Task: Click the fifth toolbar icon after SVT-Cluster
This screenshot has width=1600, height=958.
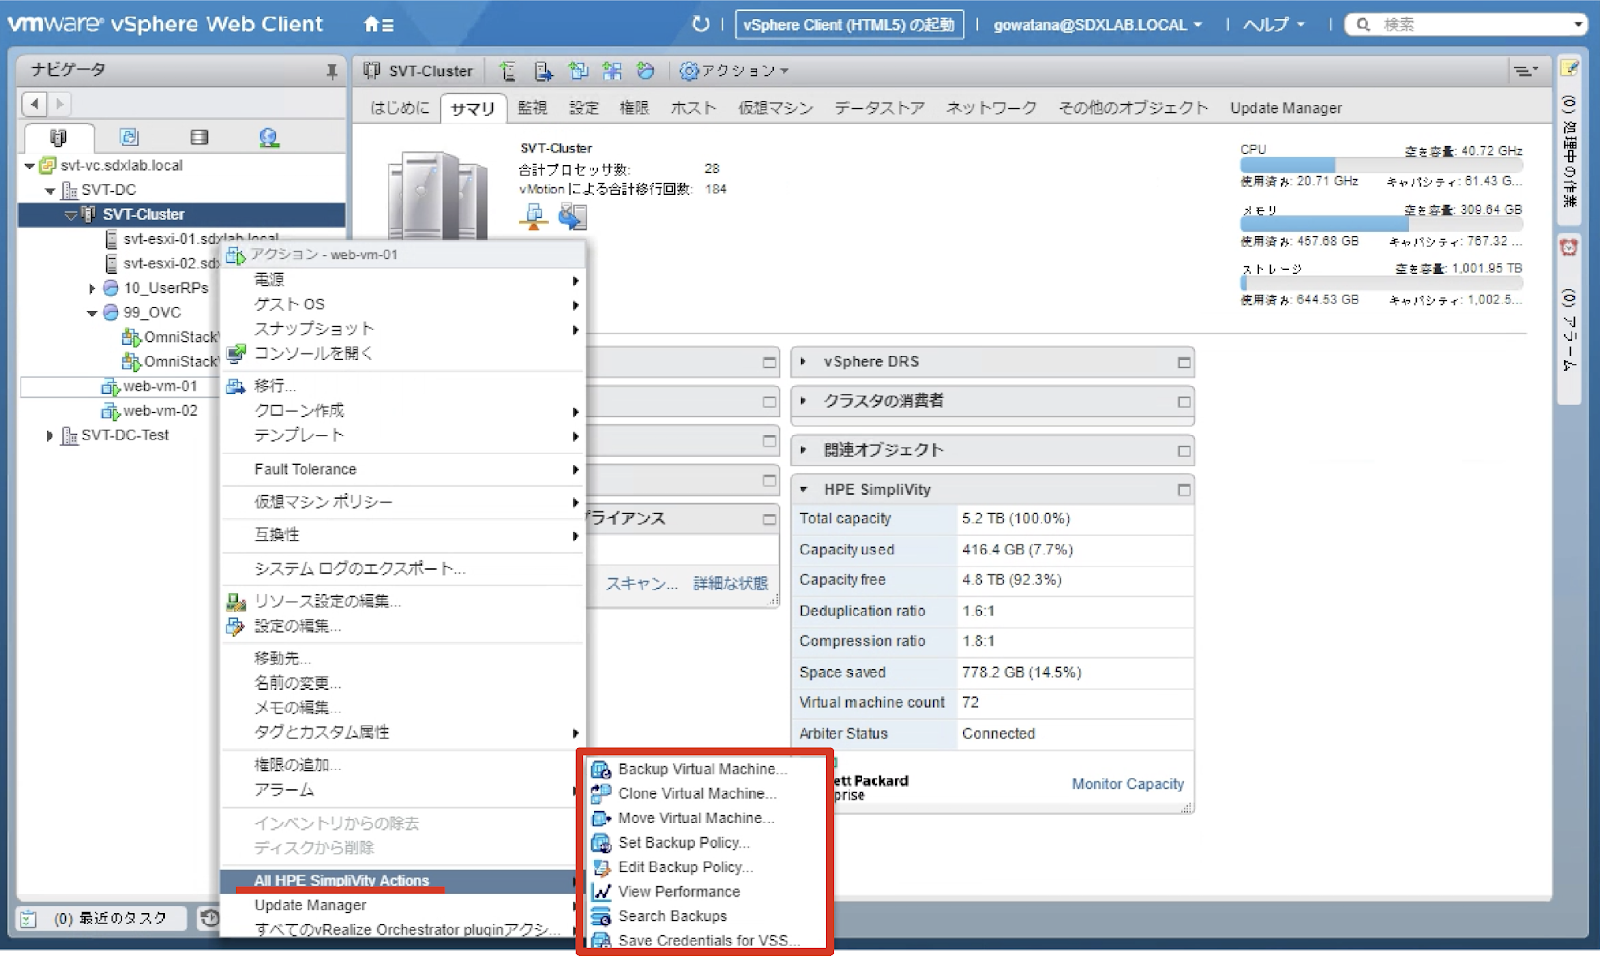Action: coord(646,71)
